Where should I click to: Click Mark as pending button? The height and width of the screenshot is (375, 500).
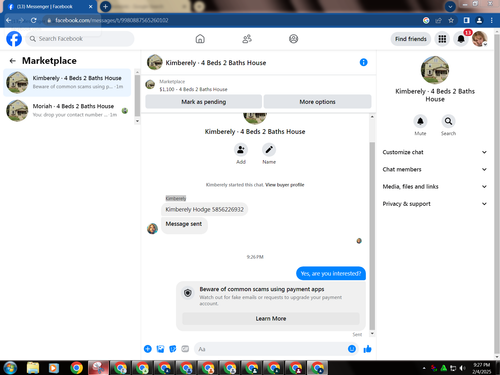203,102
